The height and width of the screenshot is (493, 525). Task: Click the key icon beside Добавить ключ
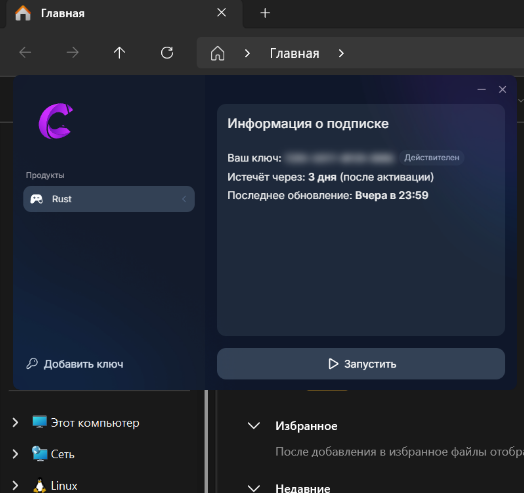32,364
